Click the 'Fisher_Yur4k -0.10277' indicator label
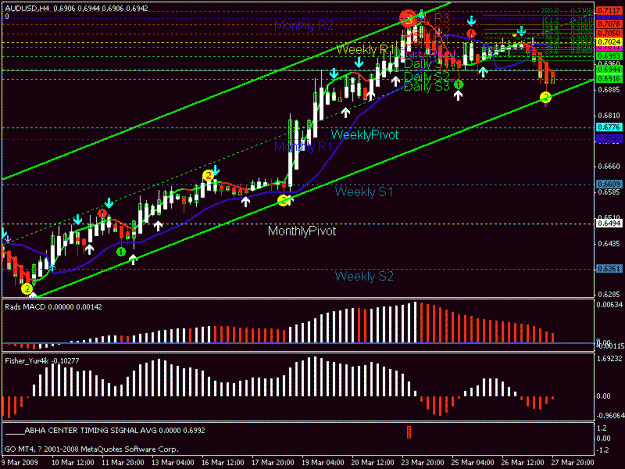The image size is (625, 469). point(42,361)
